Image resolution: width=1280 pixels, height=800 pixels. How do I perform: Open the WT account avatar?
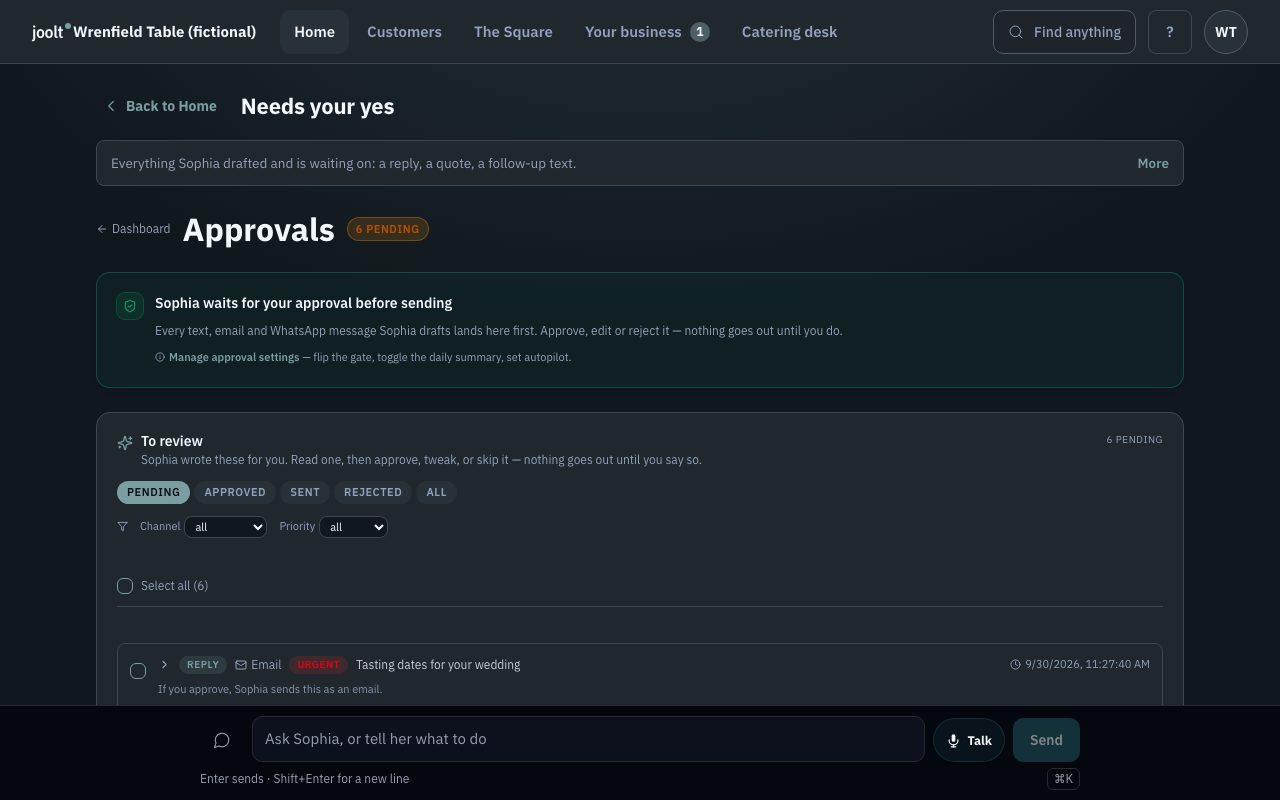click(x=1226, y=32)
